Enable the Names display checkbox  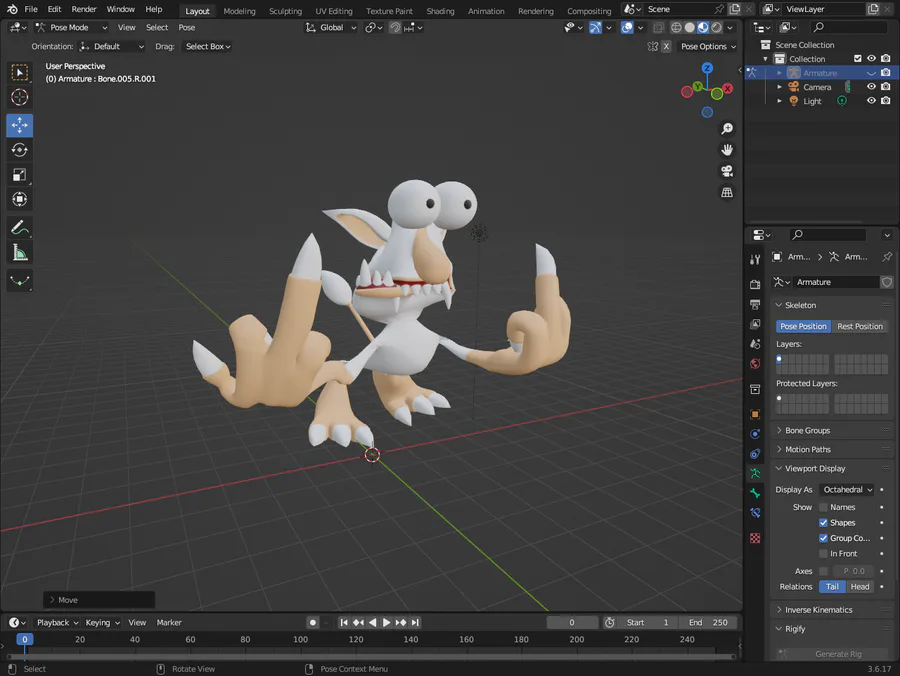pyautogui.click(x=823, y=507)
